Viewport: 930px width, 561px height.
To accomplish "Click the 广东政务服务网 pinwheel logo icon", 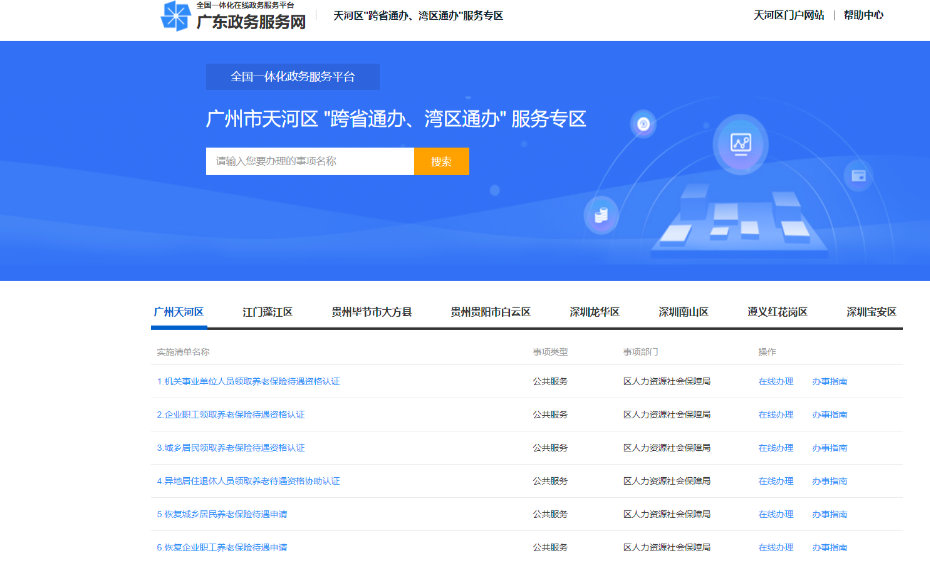I will click(x=175, y=16).
